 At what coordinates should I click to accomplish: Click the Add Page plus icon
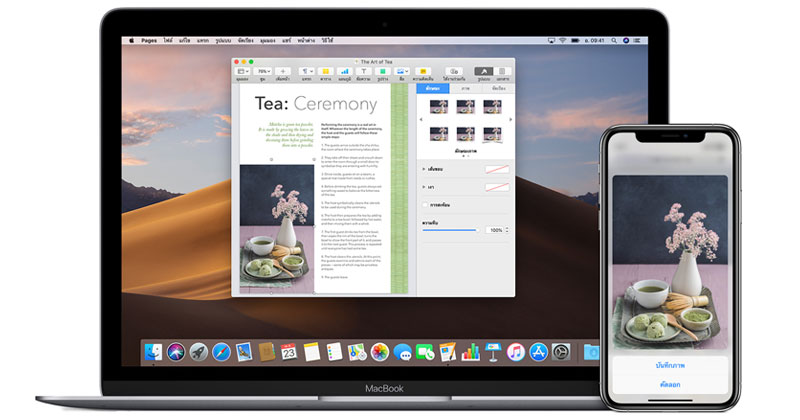tap(283, 72)
